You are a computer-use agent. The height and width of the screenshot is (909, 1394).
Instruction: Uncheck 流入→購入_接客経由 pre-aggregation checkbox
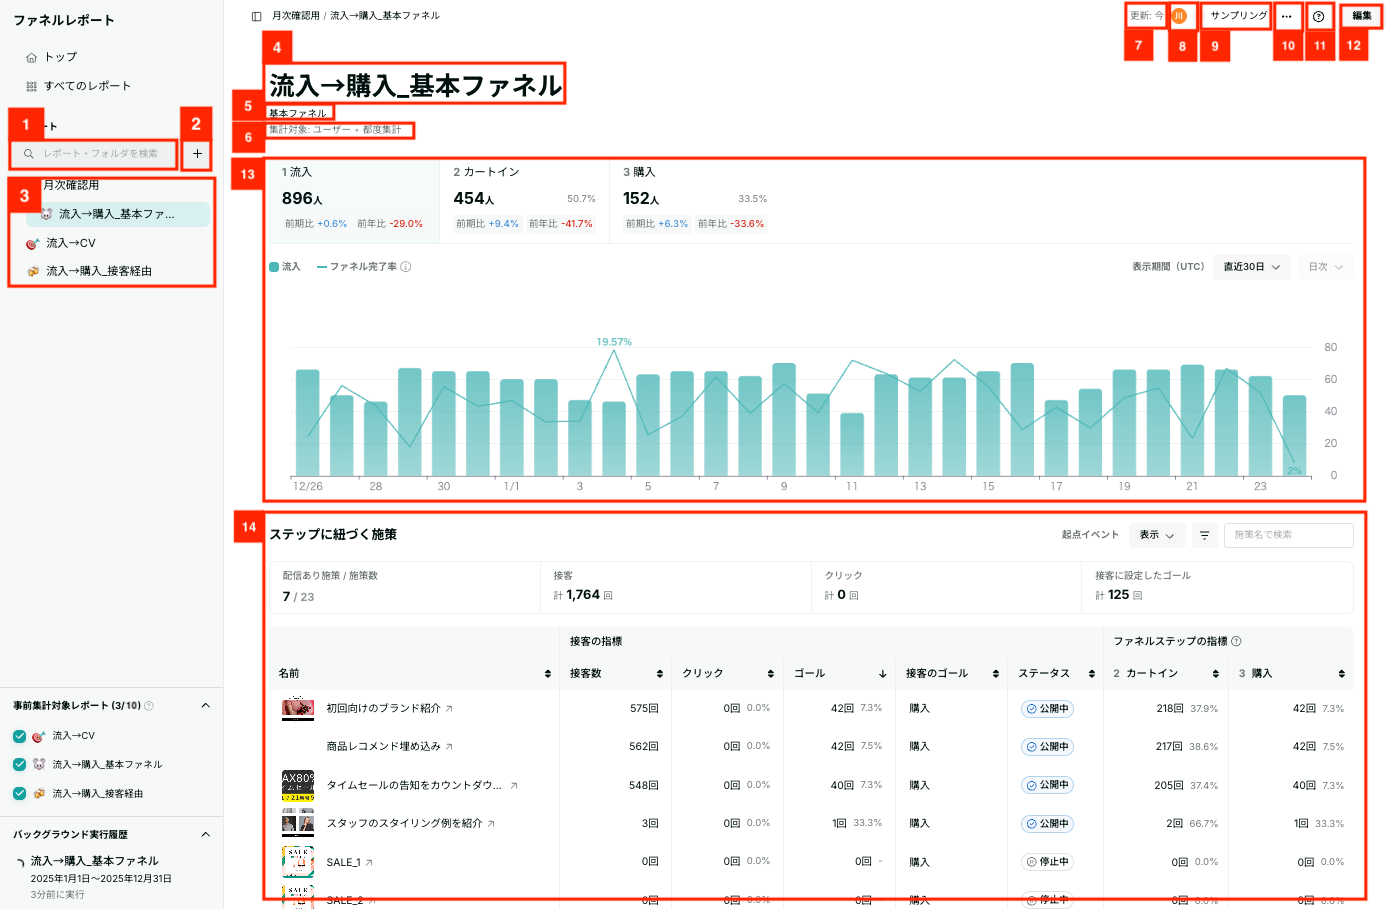(19, 794)
